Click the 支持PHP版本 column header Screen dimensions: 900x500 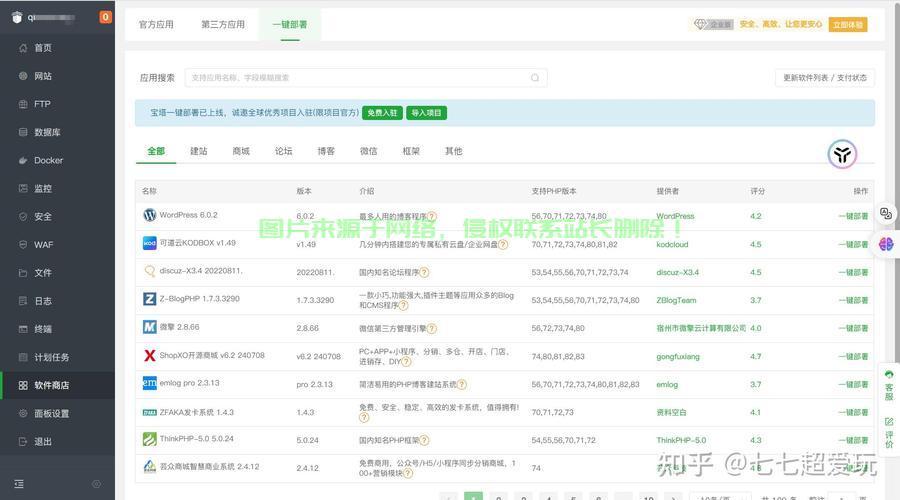pyautogui.click(x=554, y=191)
